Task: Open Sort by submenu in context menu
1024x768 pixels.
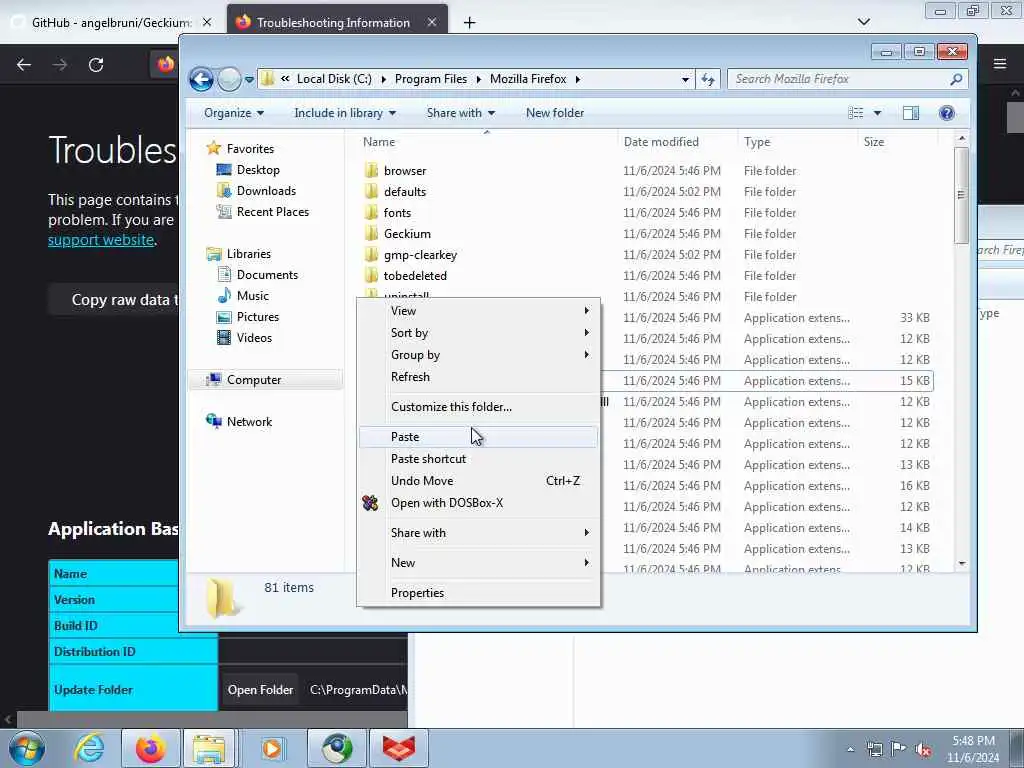Action: coord(478,333)
